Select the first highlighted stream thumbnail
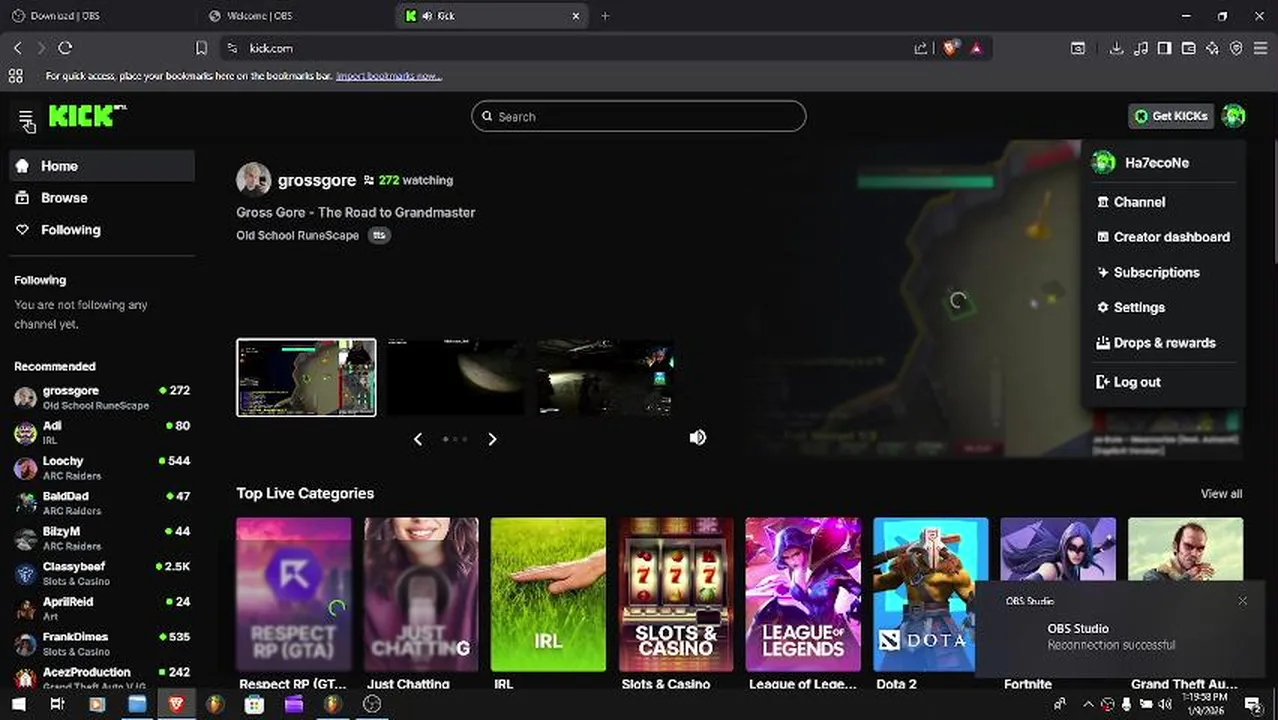1278x720 pixels. coord(306,377)
